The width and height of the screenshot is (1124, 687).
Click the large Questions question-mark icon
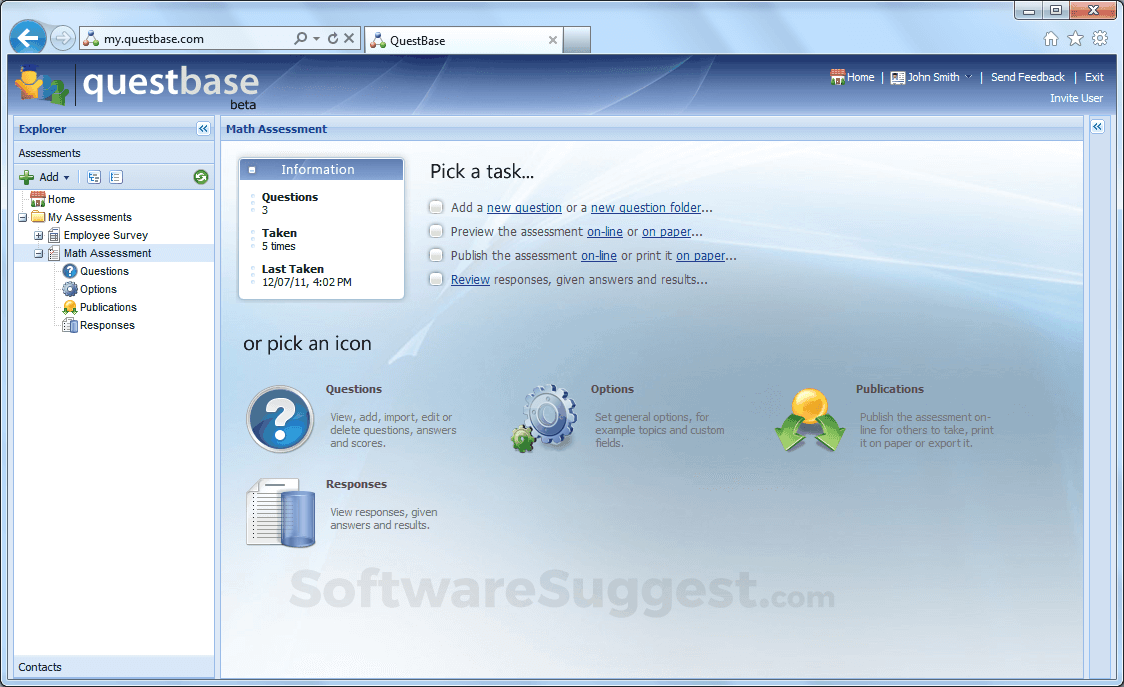(280, 419)
